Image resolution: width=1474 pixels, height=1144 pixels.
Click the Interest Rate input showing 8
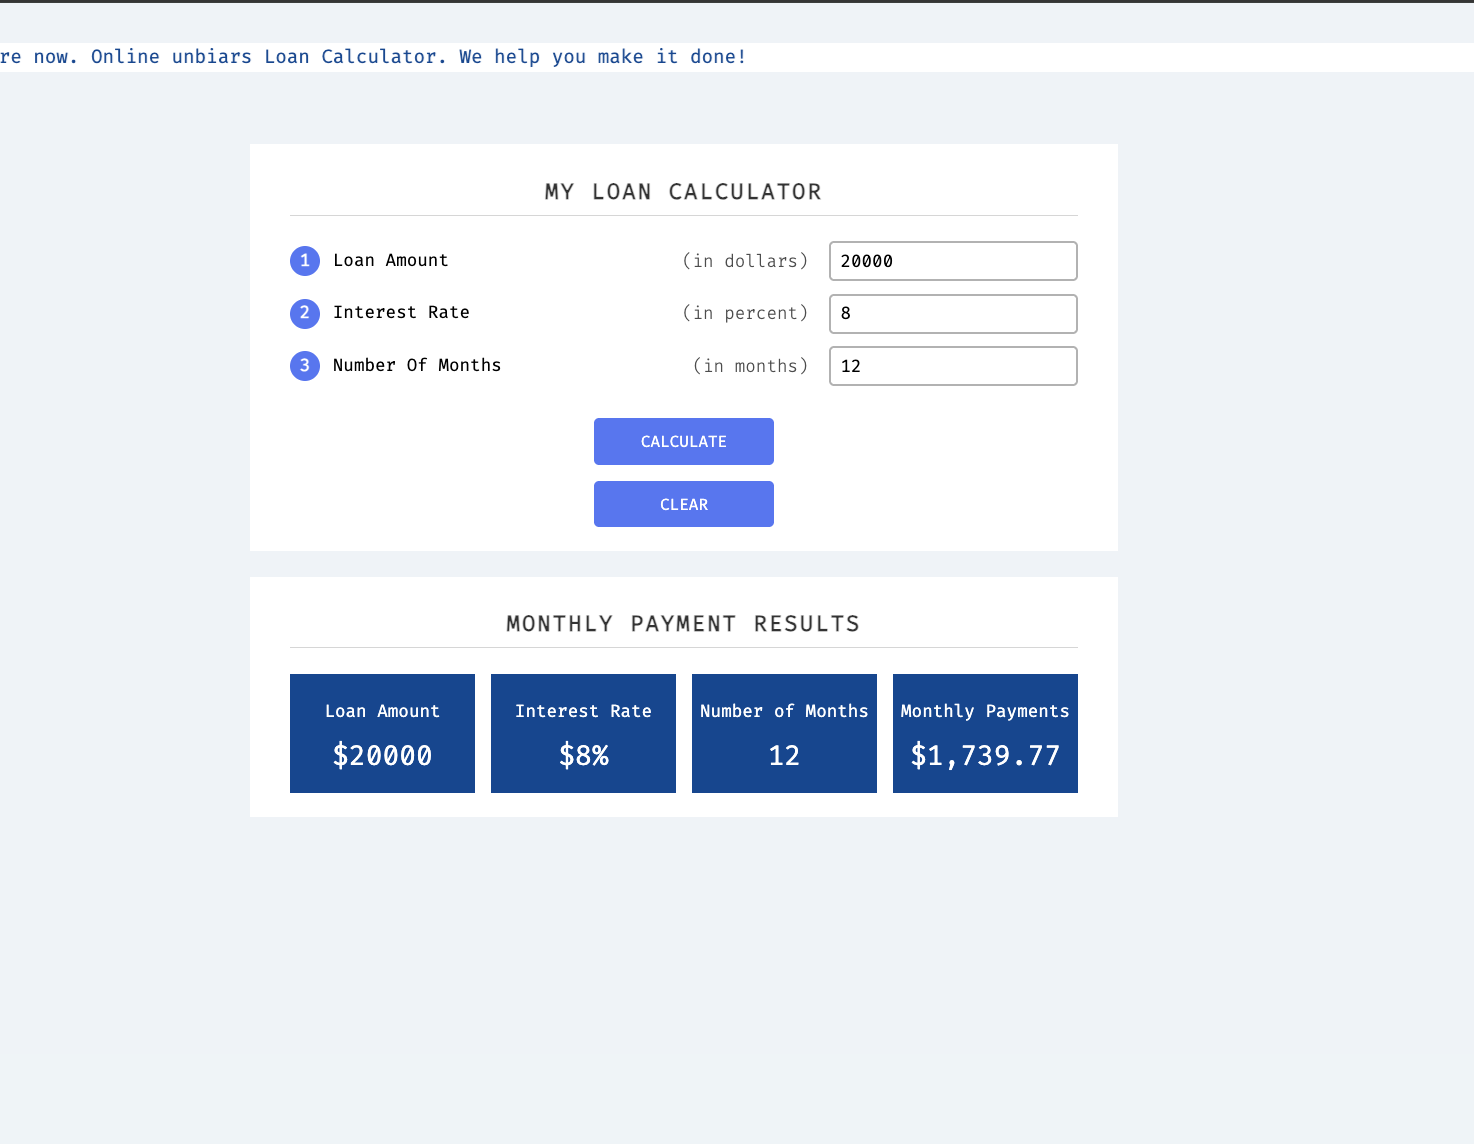[x=952, y=313]
